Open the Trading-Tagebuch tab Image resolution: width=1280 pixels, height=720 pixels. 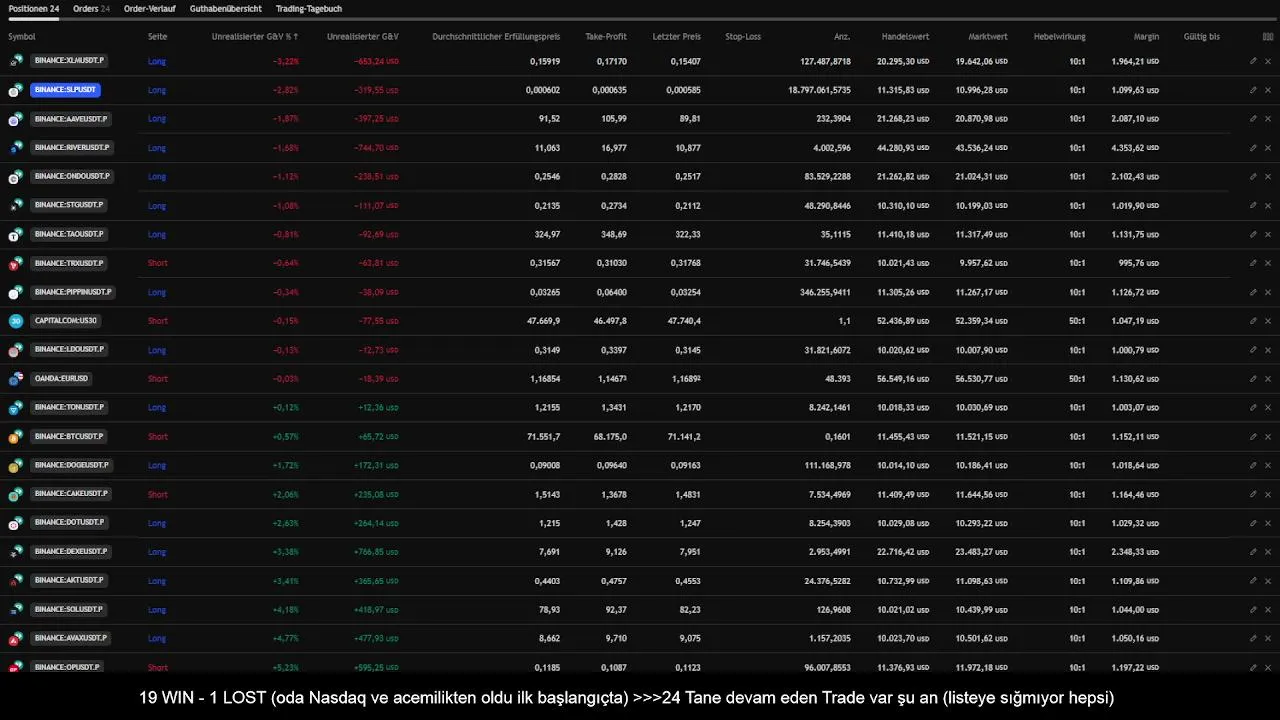point(309,9)
